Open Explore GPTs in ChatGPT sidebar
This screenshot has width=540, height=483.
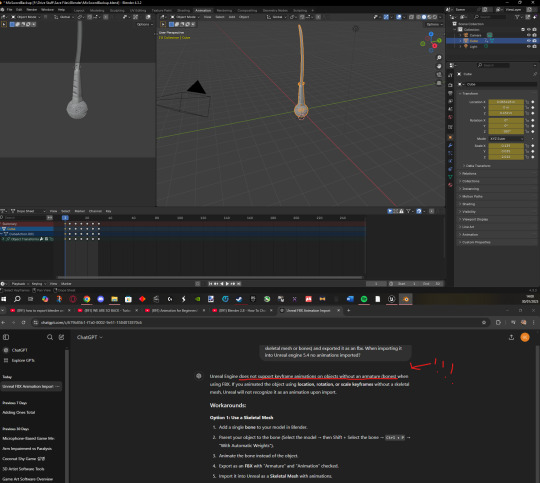pyautogui.click(x=23, y=360)
